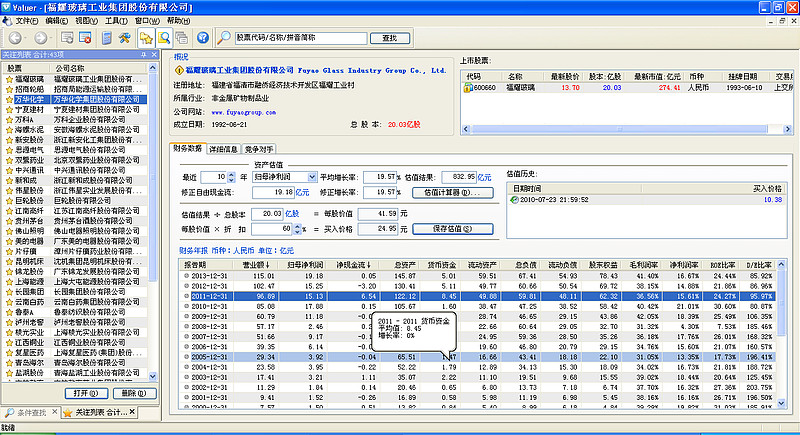Click the pin icon on watchlist panel header

coord(143,55)
